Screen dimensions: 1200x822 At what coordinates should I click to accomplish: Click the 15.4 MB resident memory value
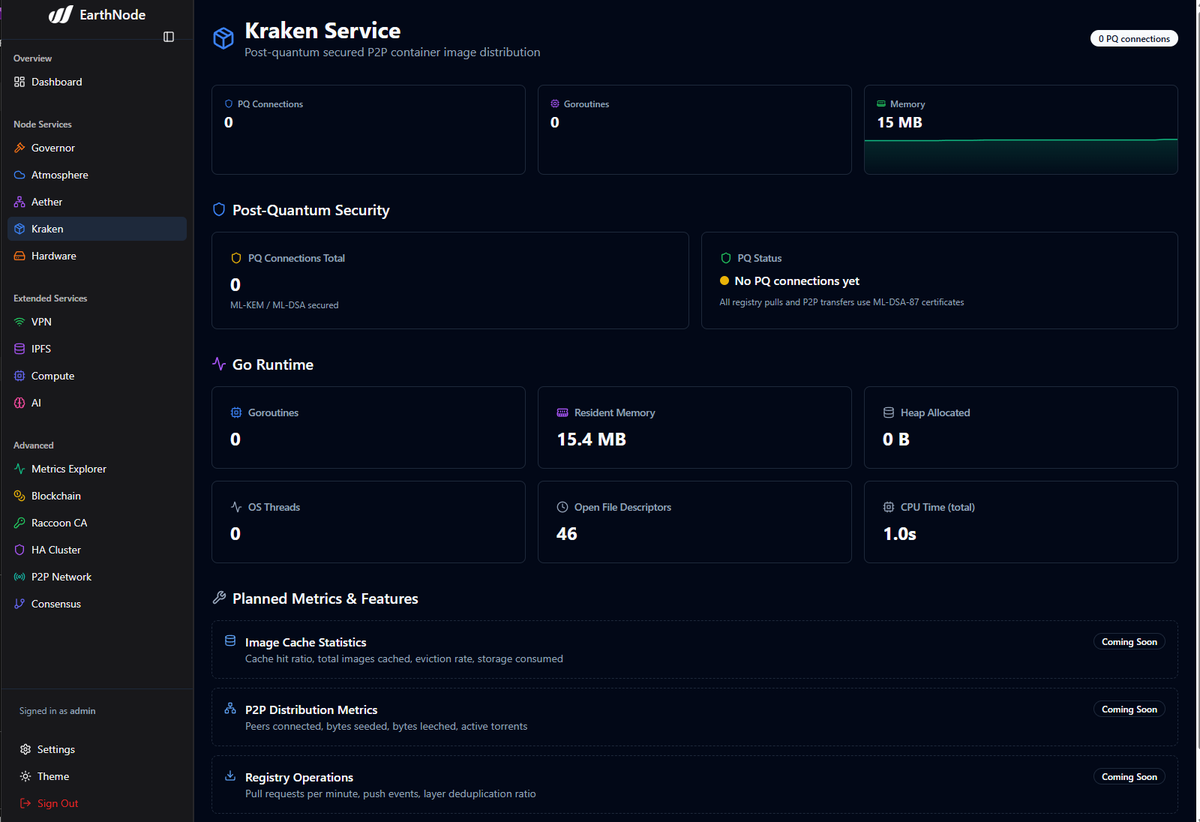[x=591, y=439]
